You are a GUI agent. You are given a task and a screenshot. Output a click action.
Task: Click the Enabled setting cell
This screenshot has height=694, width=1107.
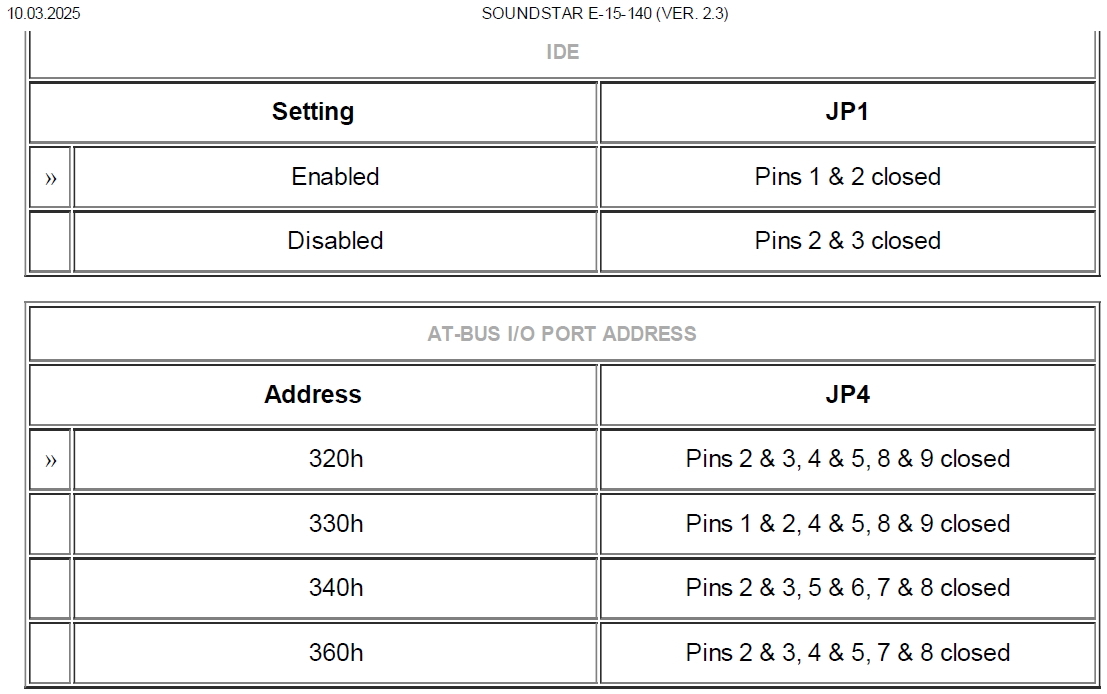(x=335, y=177)
